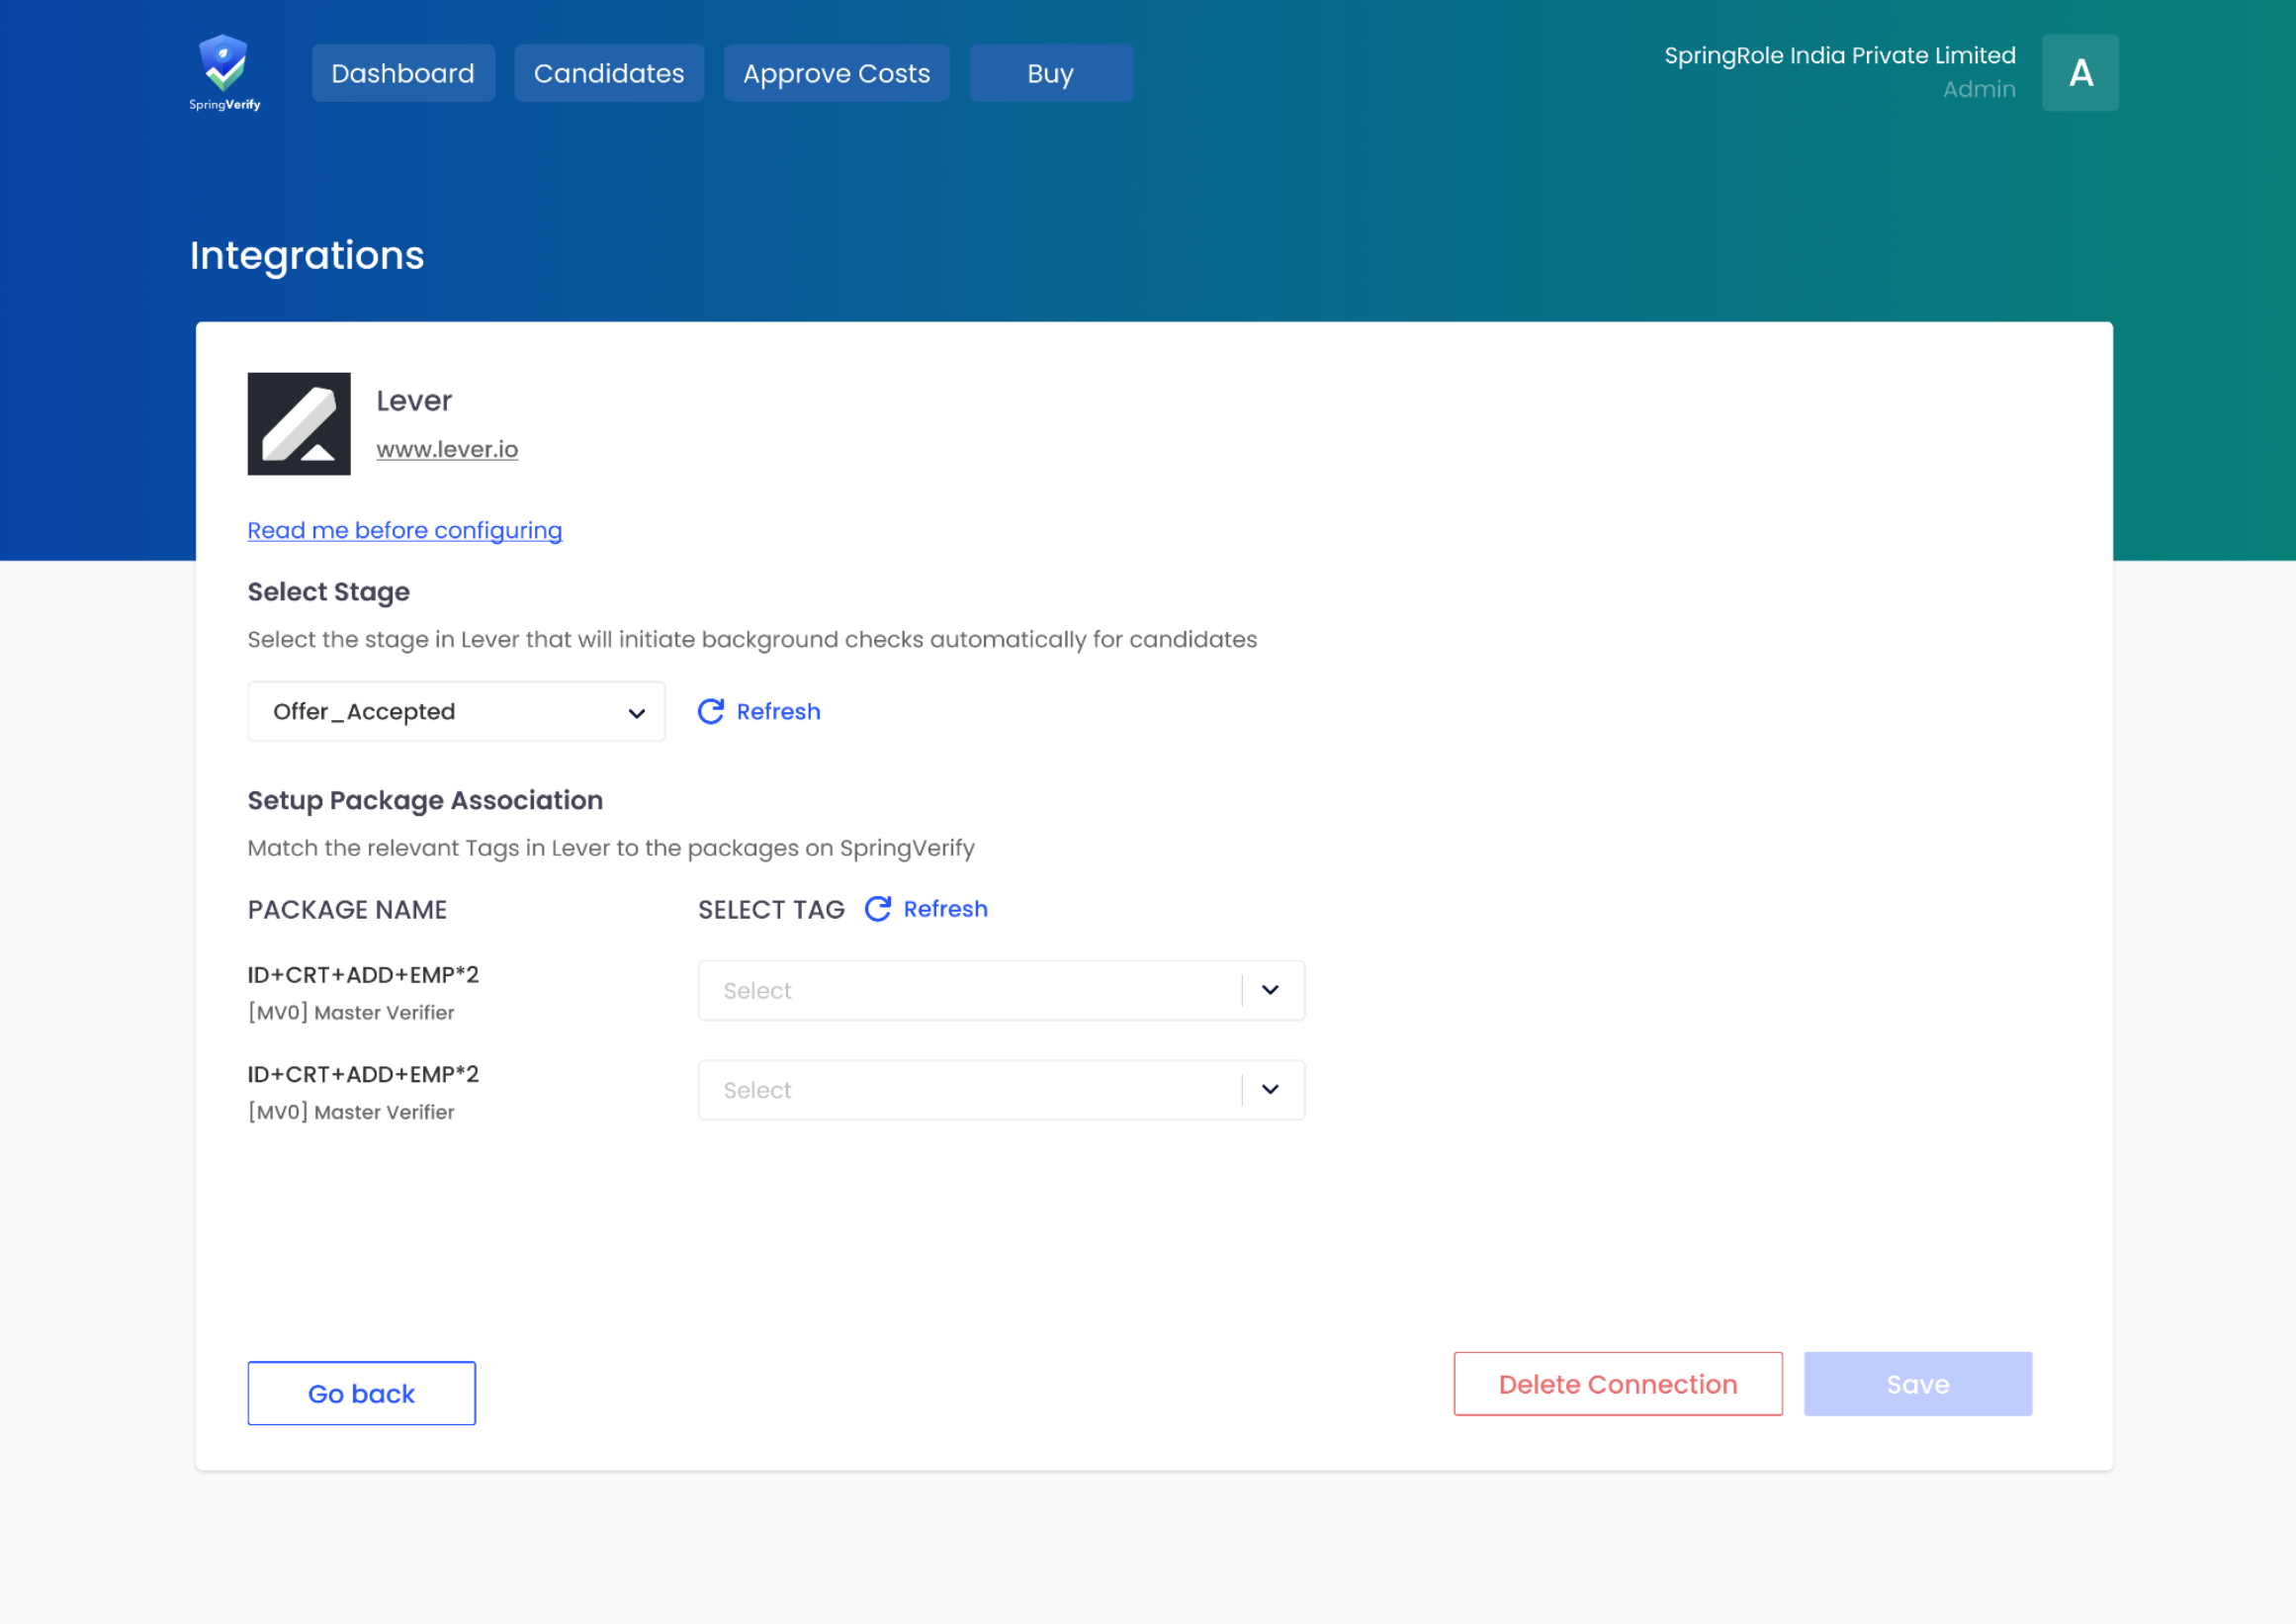Screen dimensions: 2296x1624
Task: Expand the Offer_Accepted stage dropdown chevron
Action: click(636, 712)
